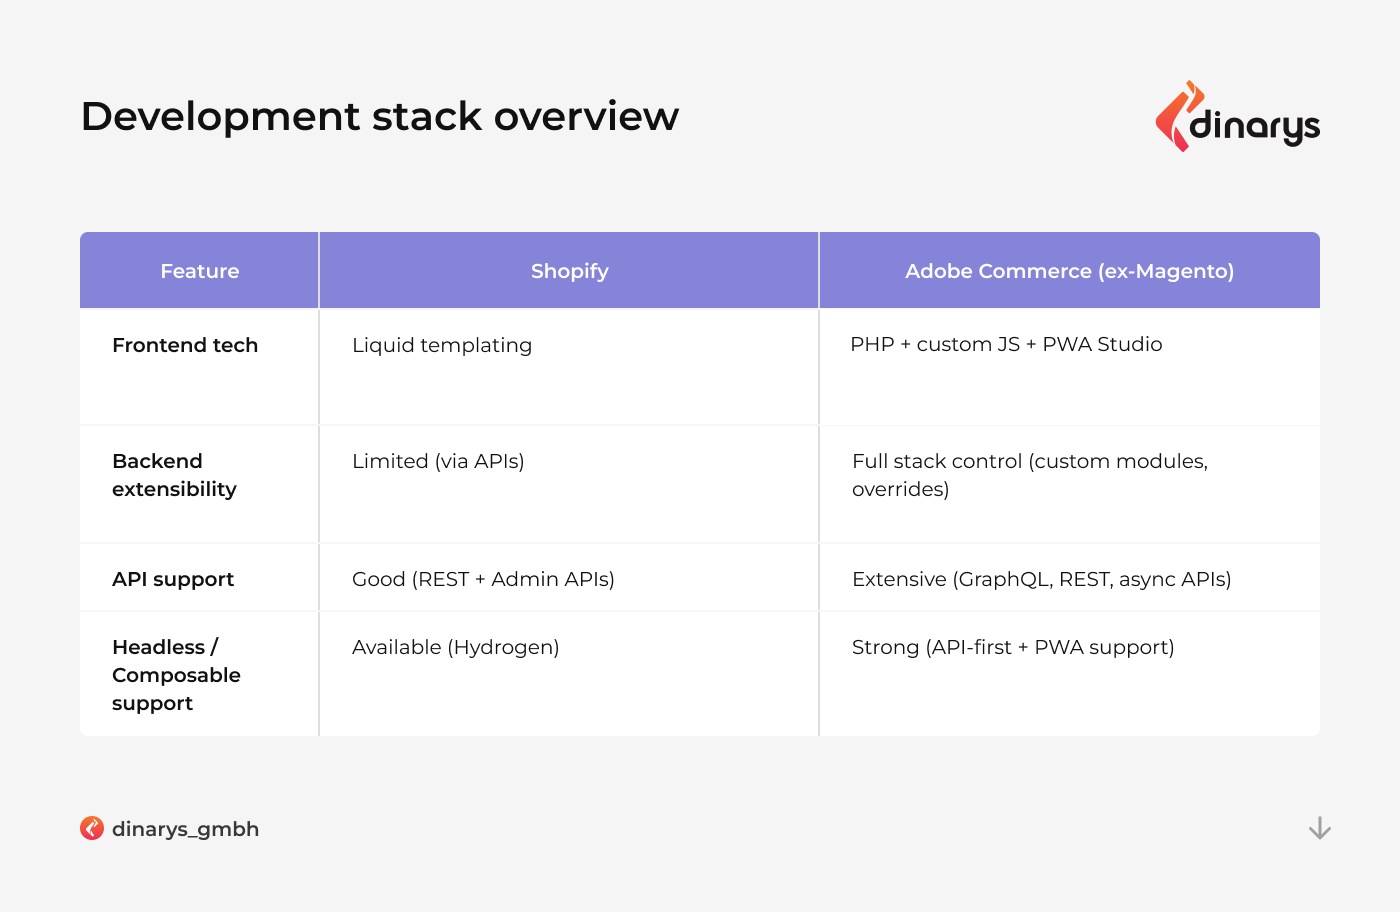Screen dimensions: 1400x912
Task: Select the 'Development stack overview' title
Action: point(380,116)
